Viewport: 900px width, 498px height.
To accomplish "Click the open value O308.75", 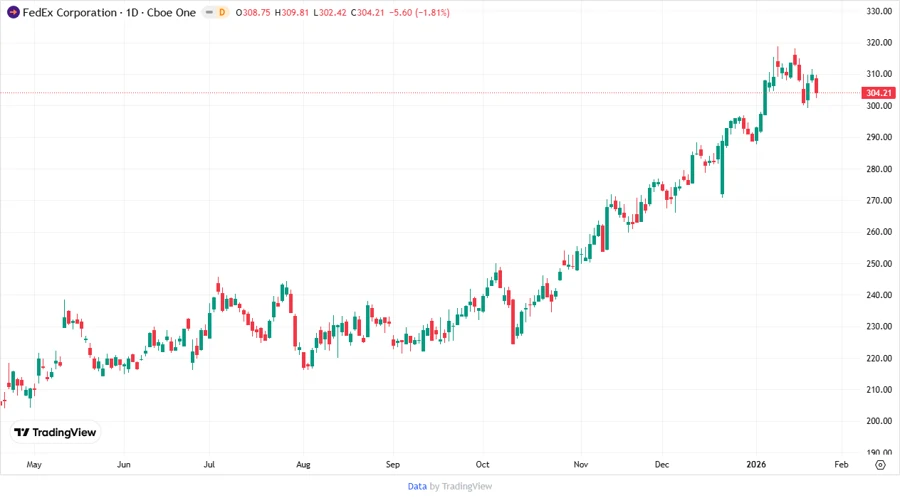I will tap(253, 12).
